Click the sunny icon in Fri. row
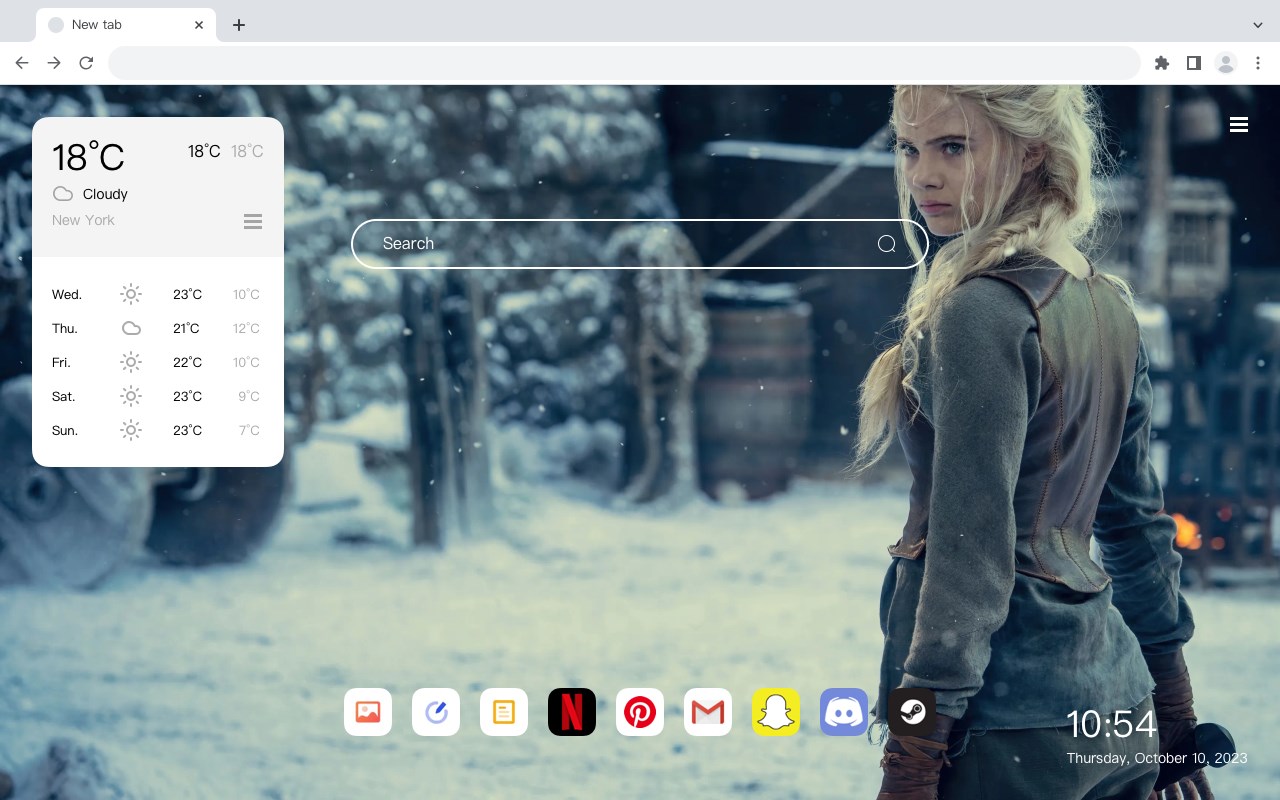The width and height of the screenshot is (1280, 800). pos(131,362)
